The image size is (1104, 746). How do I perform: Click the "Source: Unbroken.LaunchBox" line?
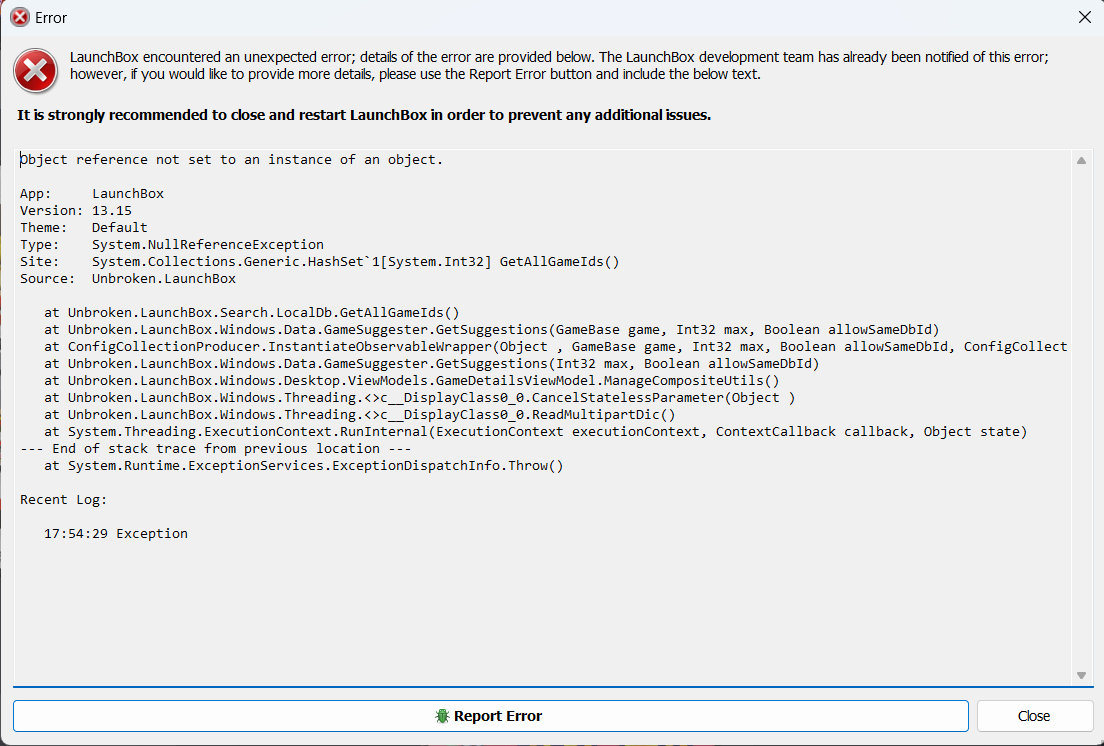tap(128, 278)
